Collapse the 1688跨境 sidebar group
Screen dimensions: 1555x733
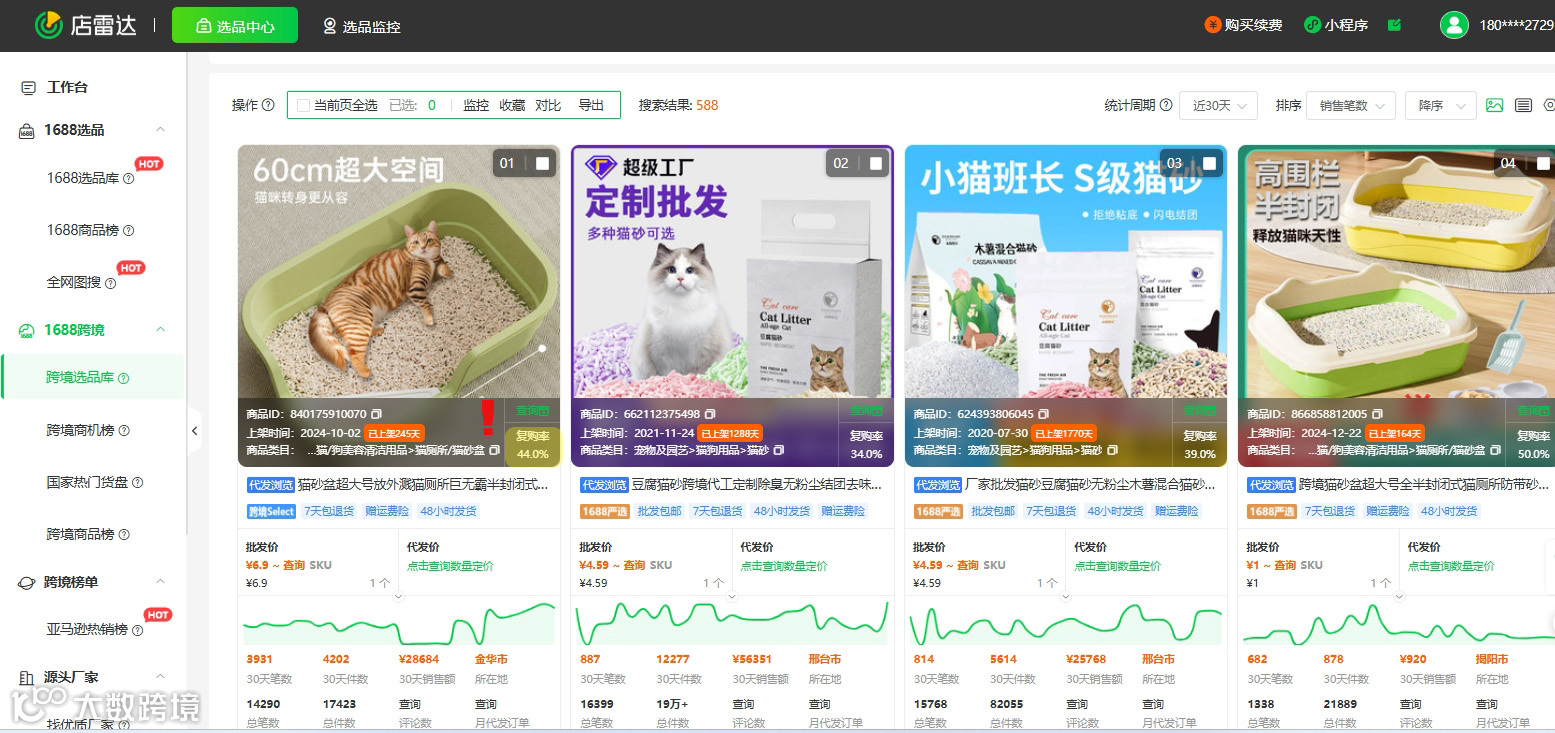(160, 330)
